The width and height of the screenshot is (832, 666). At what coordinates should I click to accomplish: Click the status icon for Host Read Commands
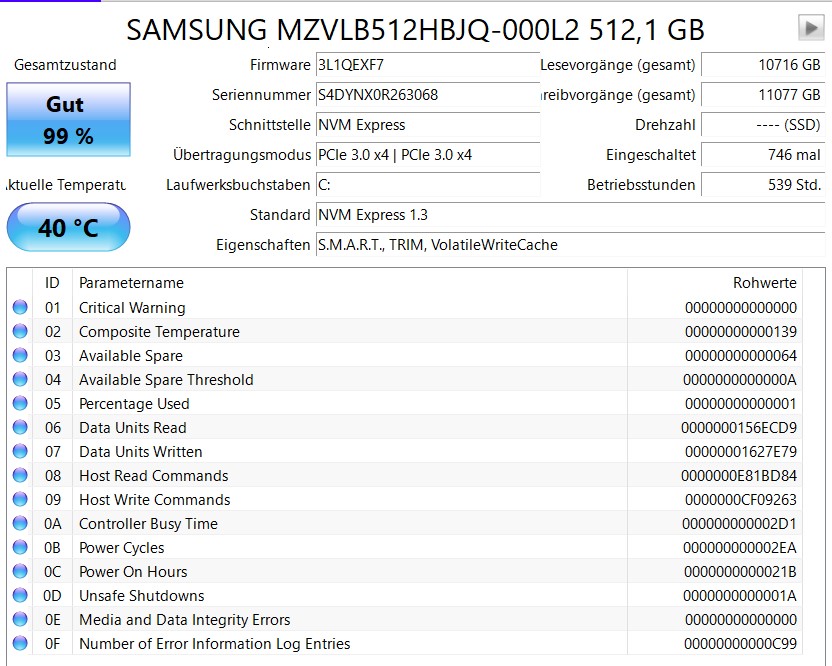click(x=20, y=475)
